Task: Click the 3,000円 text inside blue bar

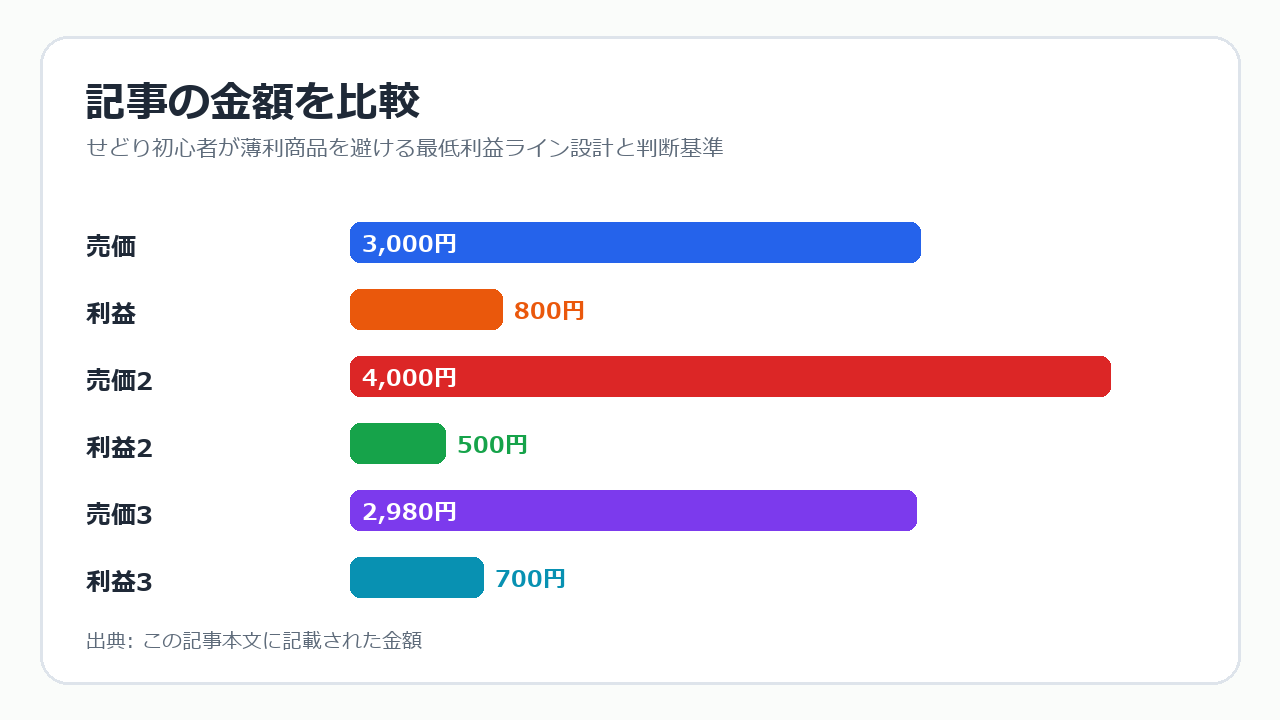Action: click(409, 244)
